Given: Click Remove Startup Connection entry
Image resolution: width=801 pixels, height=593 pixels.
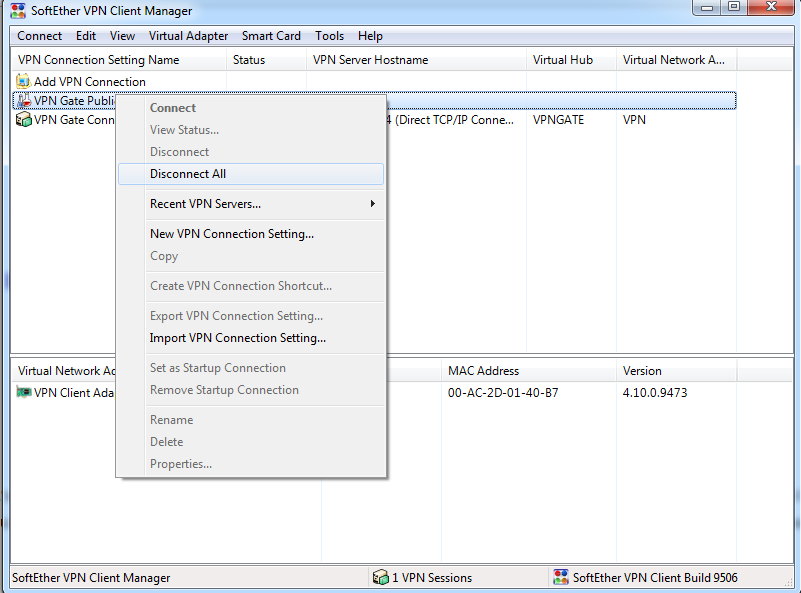Looking at the screenshot, I should tap(251, 390).
